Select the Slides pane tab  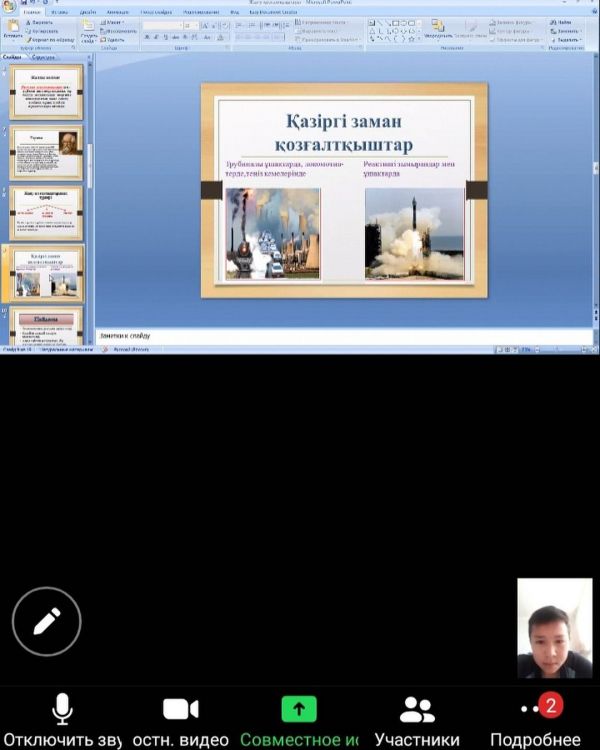pyautogui.click(x=15, y=58)
